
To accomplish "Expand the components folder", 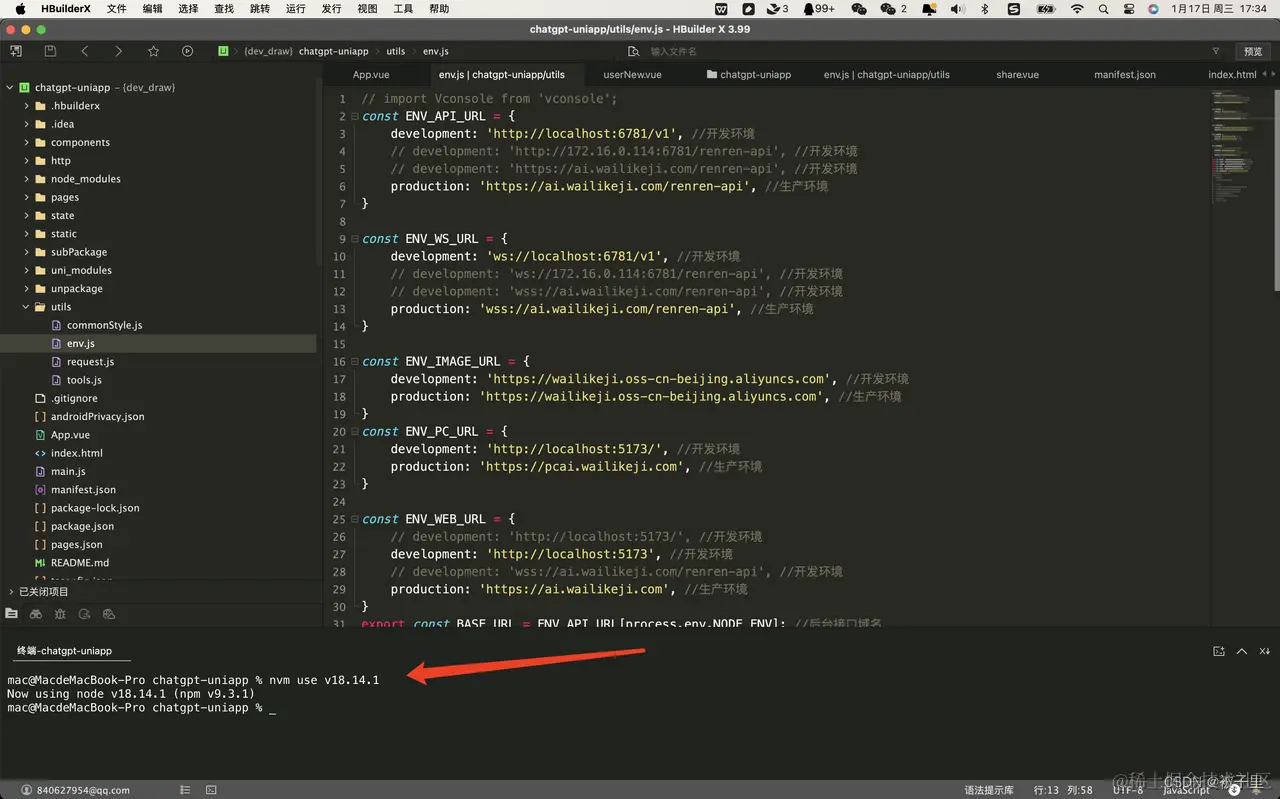I will [x=26, y=143].
